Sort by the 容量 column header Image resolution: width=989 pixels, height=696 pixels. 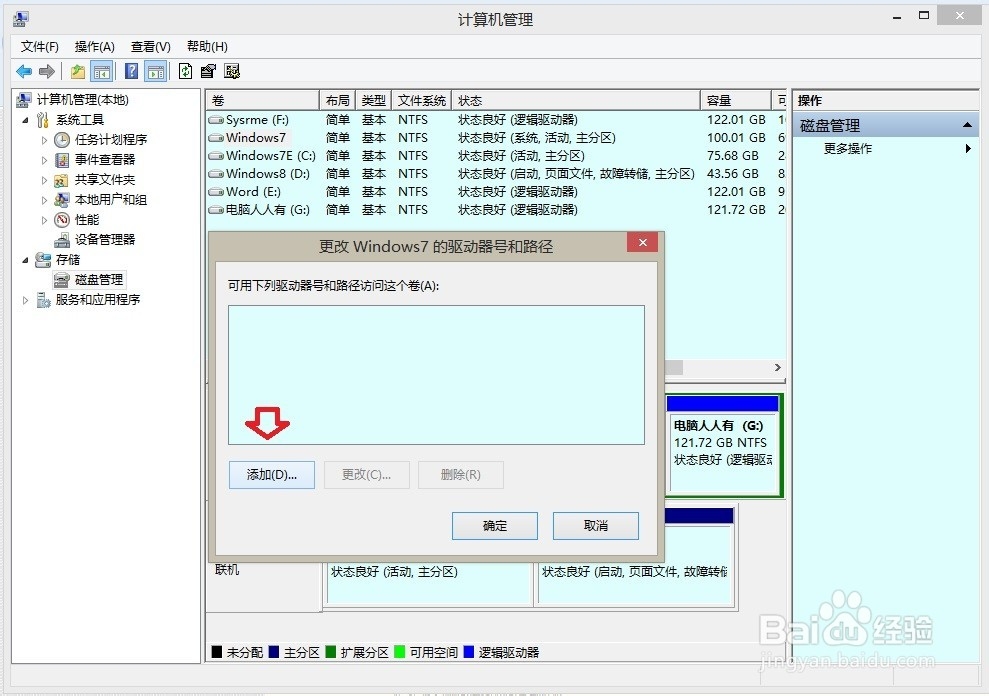(736, 100)
